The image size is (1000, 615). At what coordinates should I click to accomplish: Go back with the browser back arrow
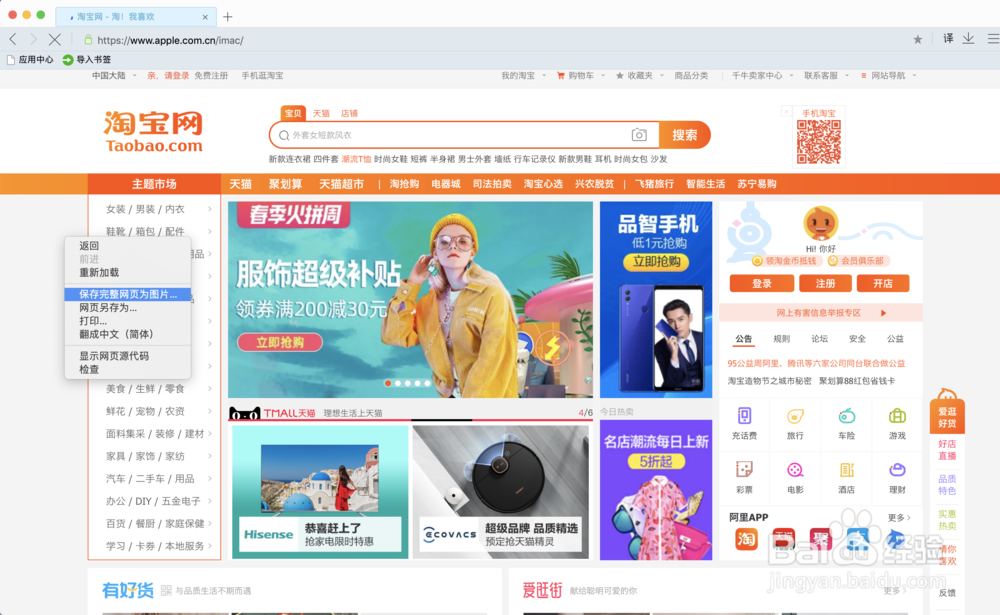(13, 40)
